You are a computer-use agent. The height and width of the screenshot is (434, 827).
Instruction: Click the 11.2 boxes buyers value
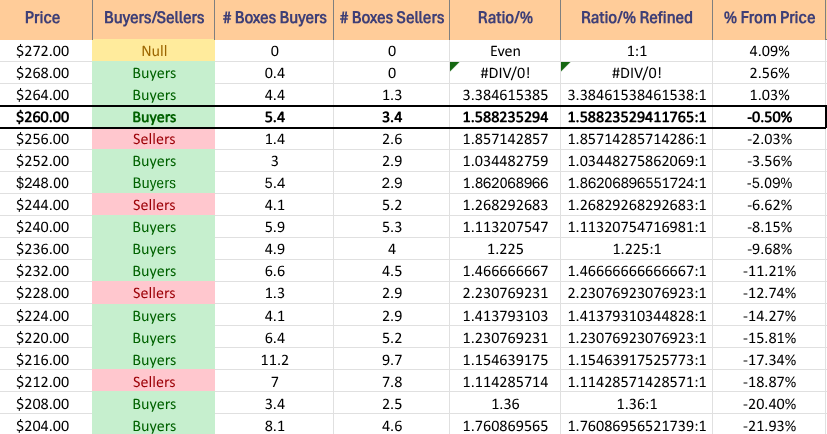click(x=274, y=360)
